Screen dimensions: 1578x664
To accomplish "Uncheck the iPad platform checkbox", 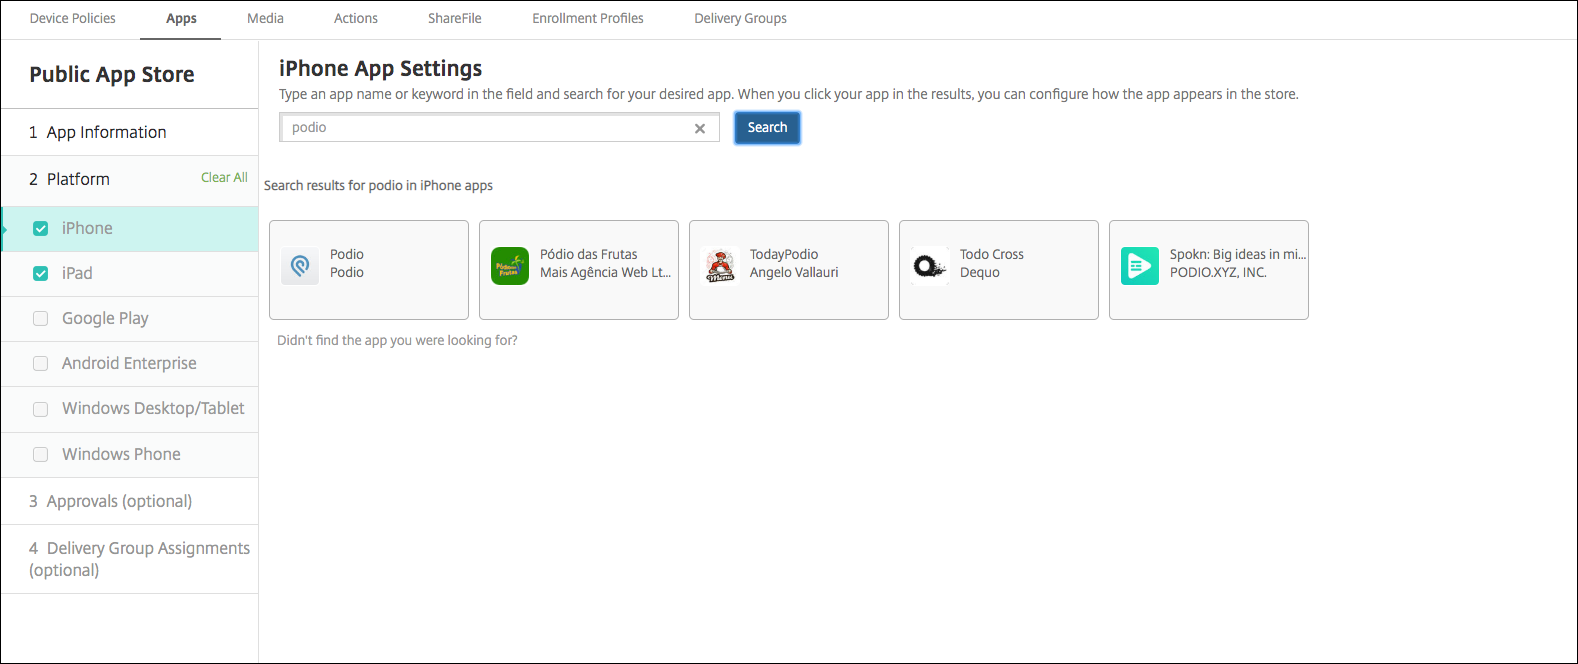I will coord(41,273).
